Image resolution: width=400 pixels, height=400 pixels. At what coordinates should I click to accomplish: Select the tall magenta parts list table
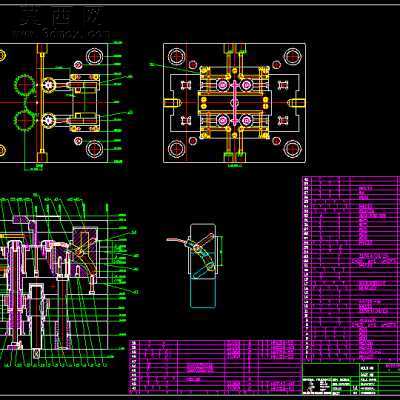(351, 268)
